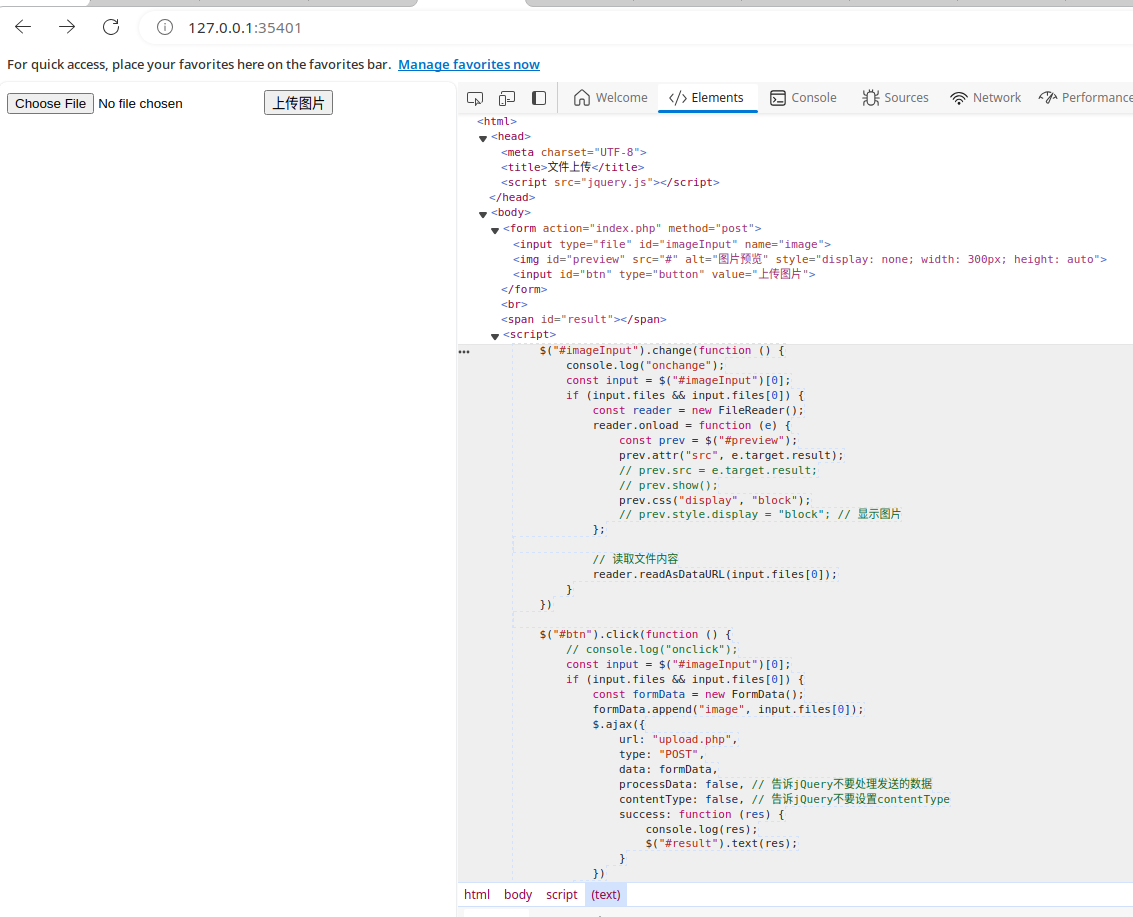Toggle the DevTools sidebar panel icon
Image resolution: width=1133 pixels, height=917 pixels.
pos(539,98)
